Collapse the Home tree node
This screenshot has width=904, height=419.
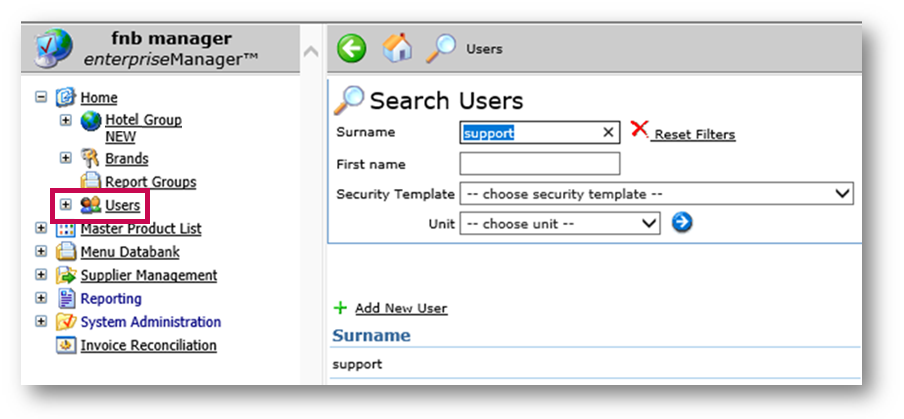tap(42, 97)
